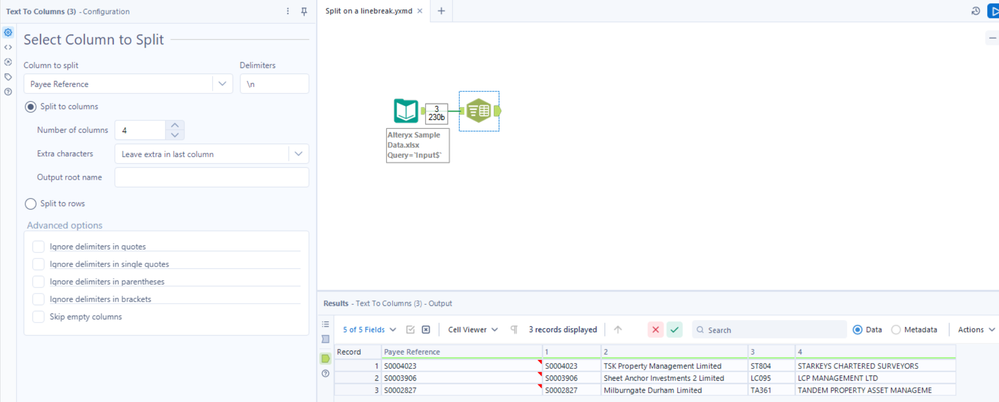Click the green checkmark apply button
The height and width of the screenshot is (402, 999).
[675, 330]
